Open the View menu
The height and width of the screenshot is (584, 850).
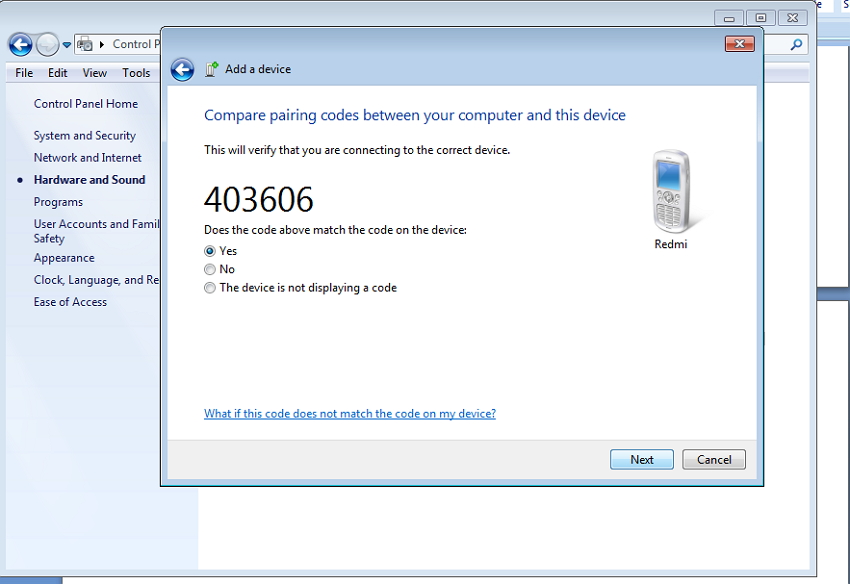coord(95,73)
